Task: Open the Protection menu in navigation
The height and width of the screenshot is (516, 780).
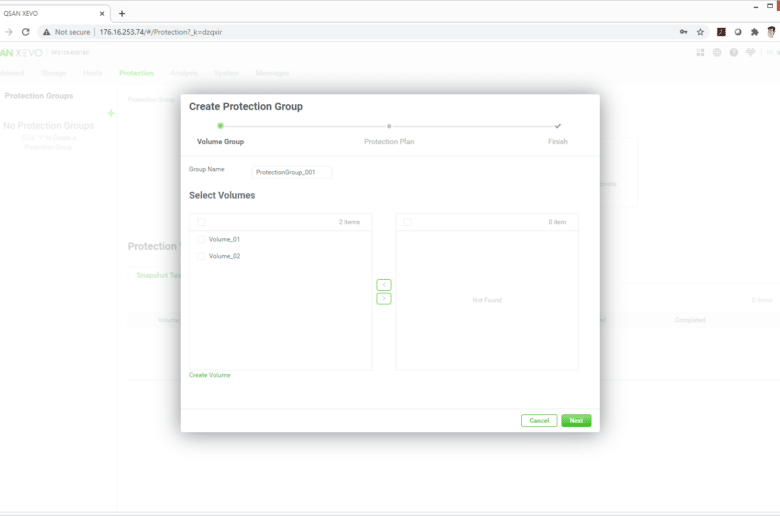Action: click(136, 73)
